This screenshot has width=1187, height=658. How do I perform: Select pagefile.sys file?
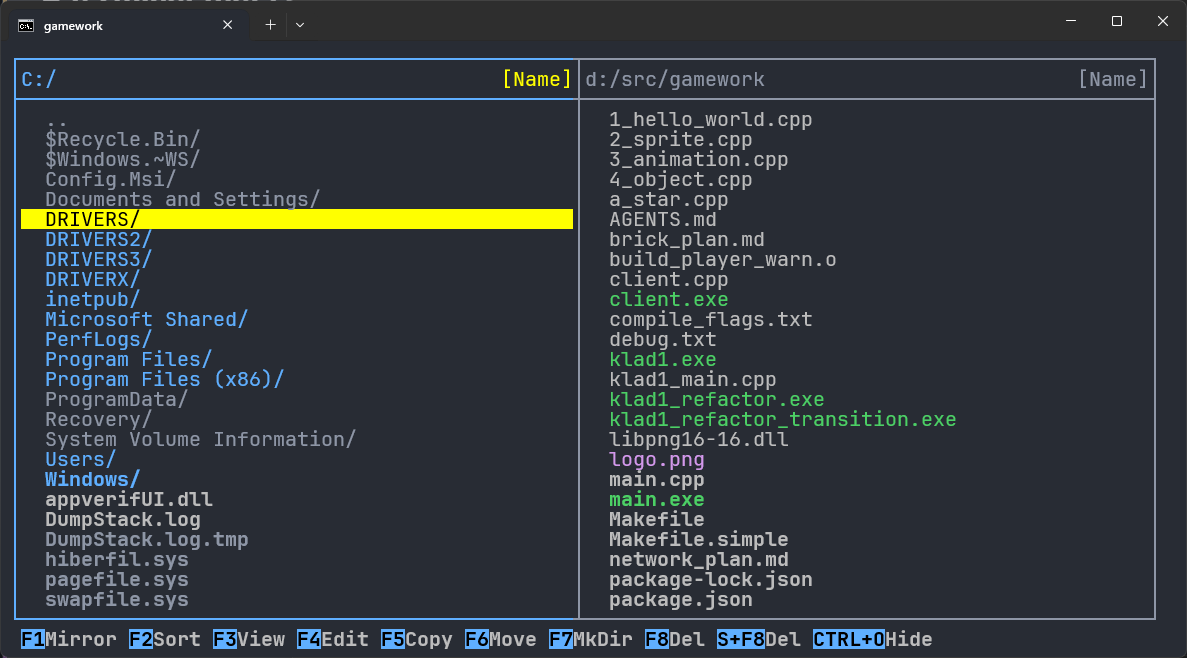117,579
